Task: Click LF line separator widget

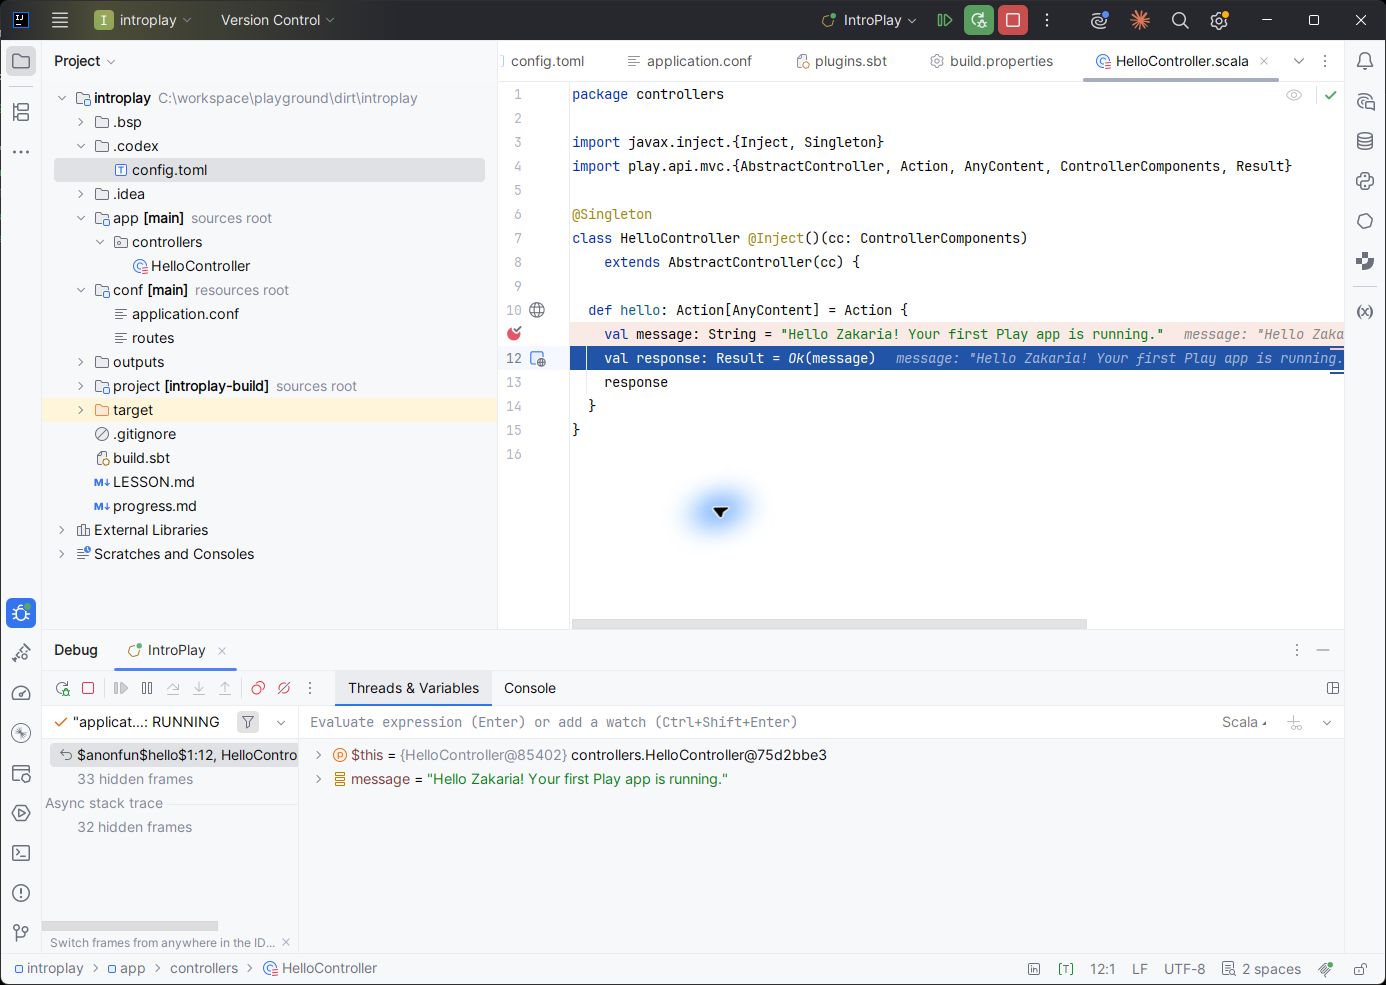Action: (1139, 969)
